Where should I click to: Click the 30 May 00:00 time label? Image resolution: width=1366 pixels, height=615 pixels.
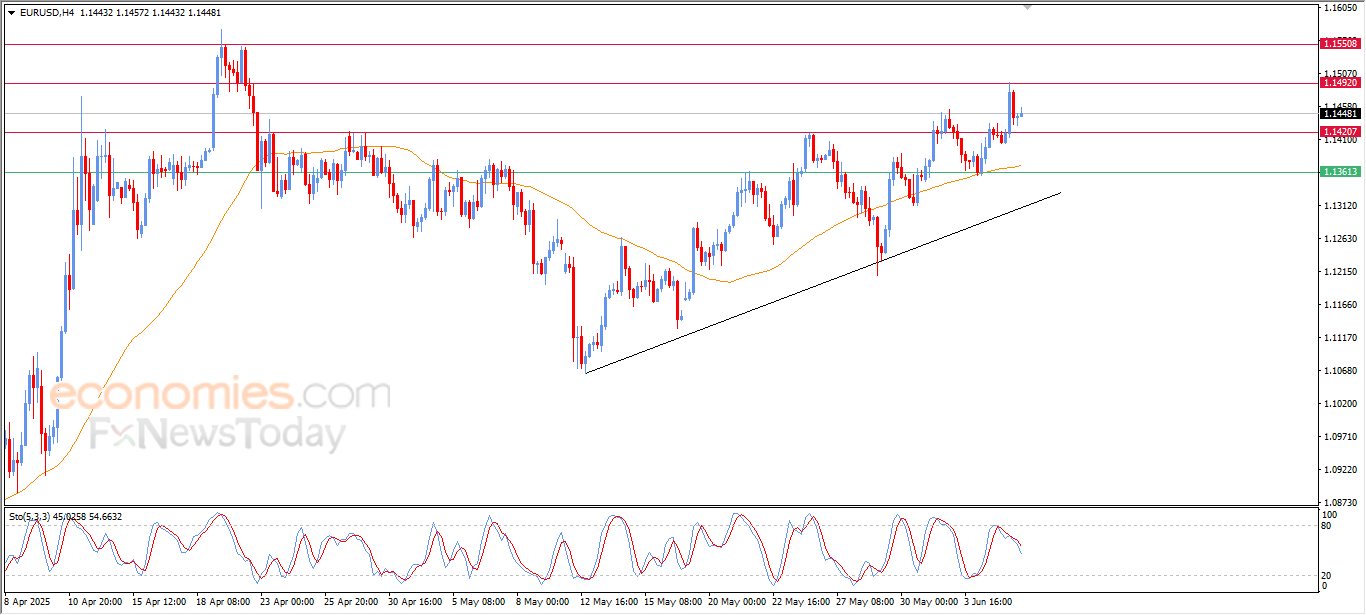pyautogui.click(x=927, y=603)
